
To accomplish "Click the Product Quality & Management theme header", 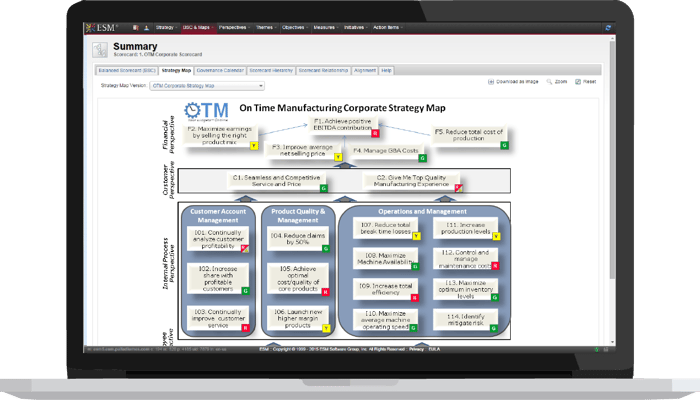I will pos(298,216).
